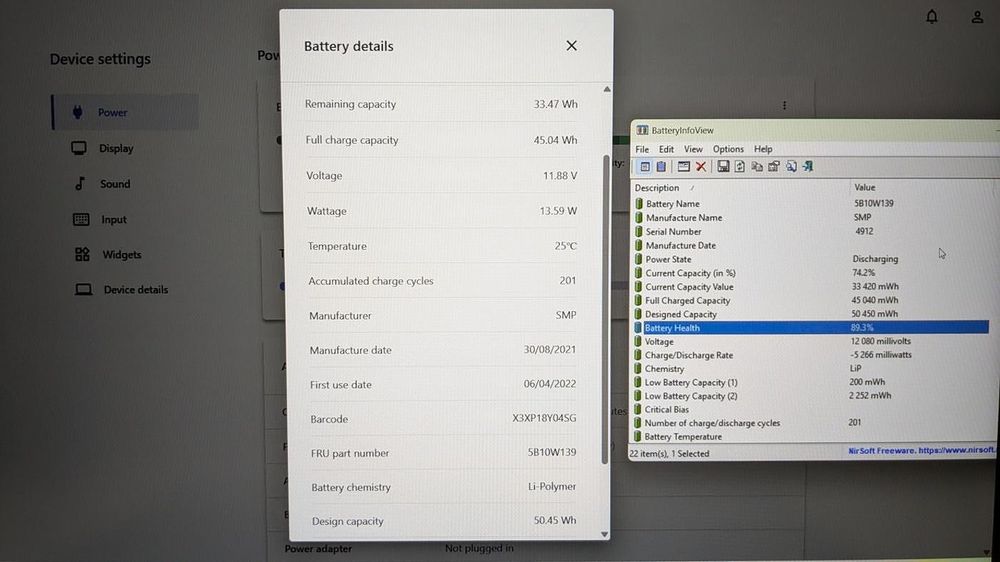Click the Save floppy disk icon in BatteryInfoView

(x=723, y=166)
